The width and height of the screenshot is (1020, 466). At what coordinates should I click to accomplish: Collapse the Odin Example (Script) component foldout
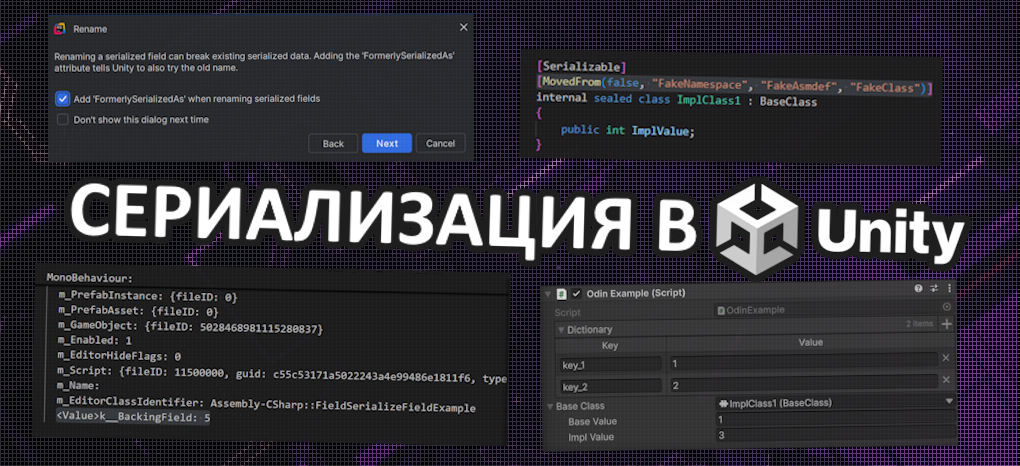[x=550, y=294]
